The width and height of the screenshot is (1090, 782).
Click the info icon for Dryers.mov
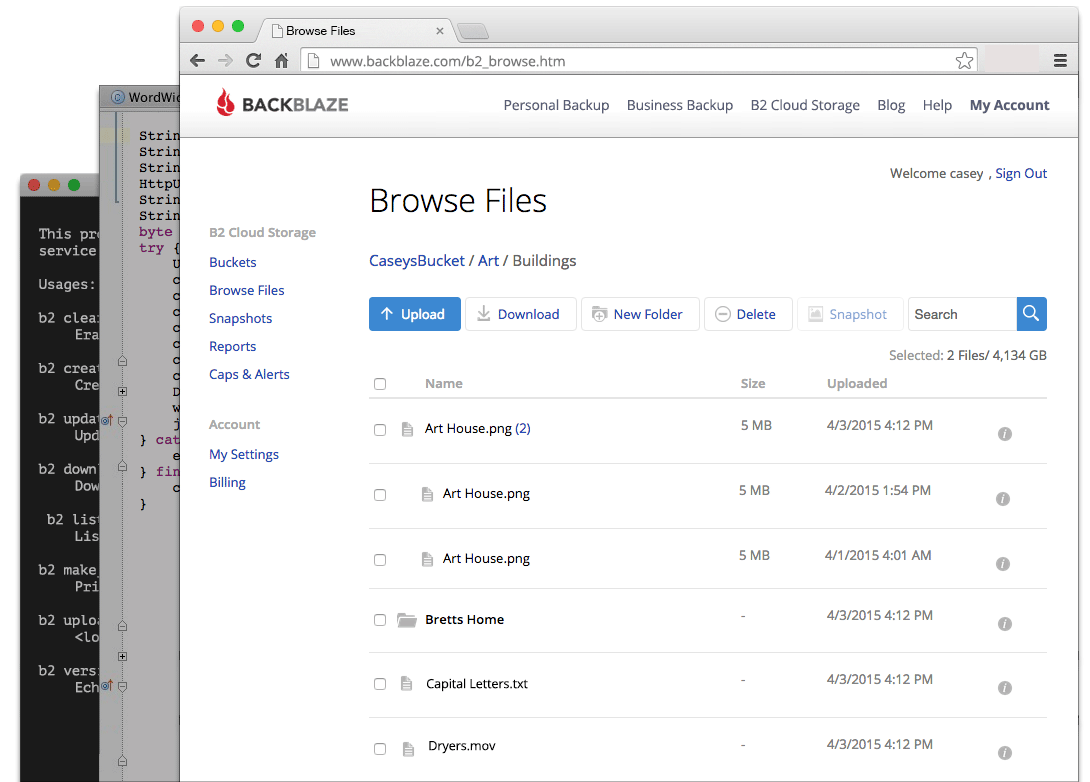pyautogui.click(x=1005, y=753)
